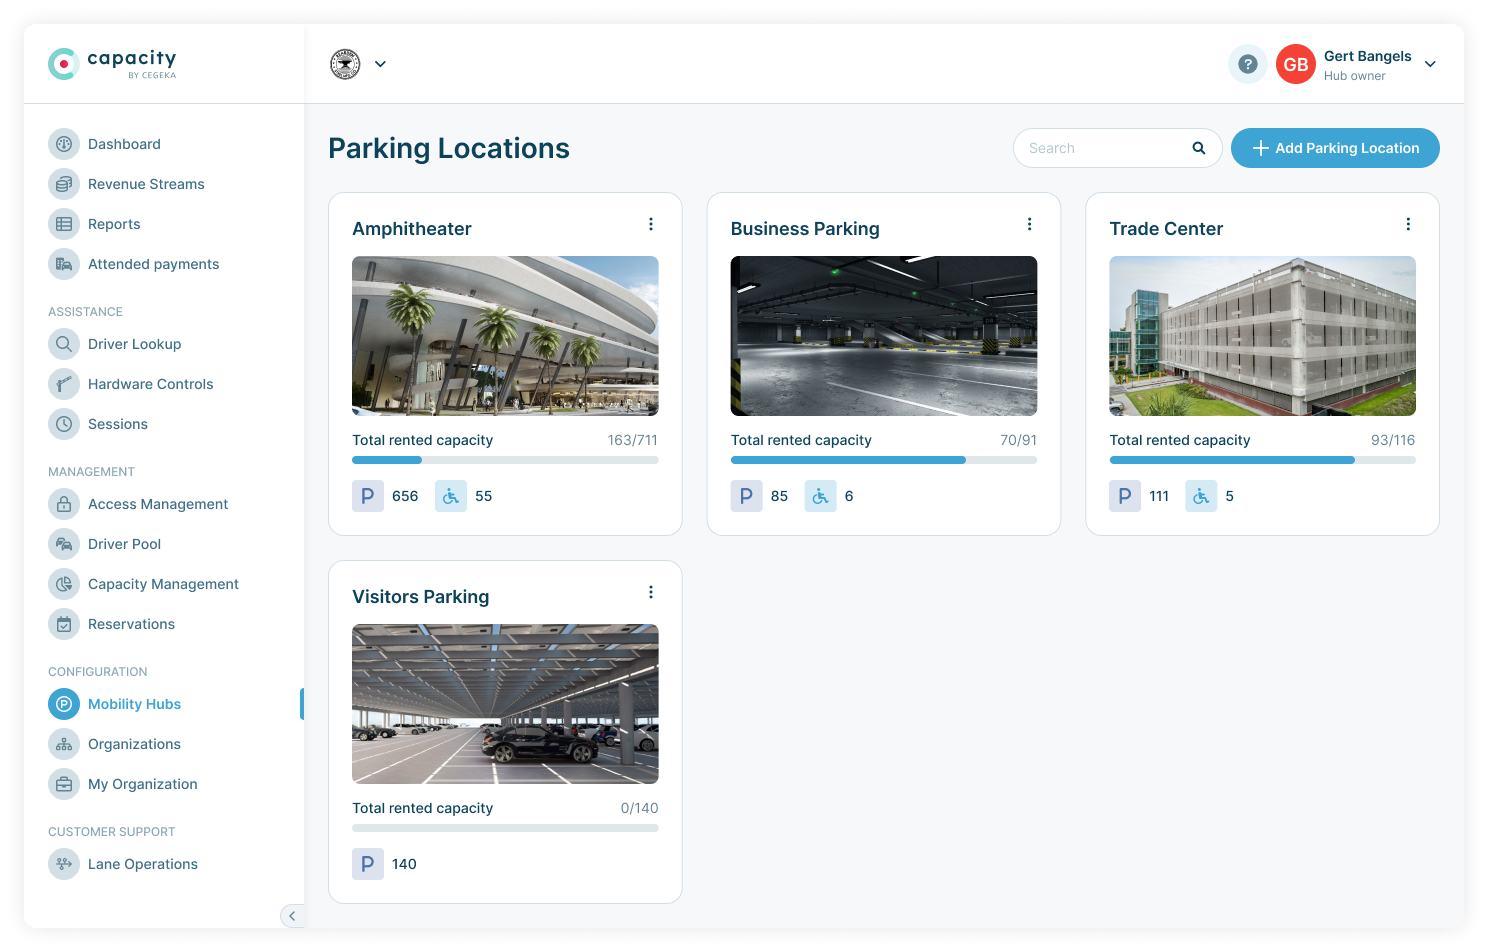Click Trade Center rented capacity progress bar

point(1262,460)
